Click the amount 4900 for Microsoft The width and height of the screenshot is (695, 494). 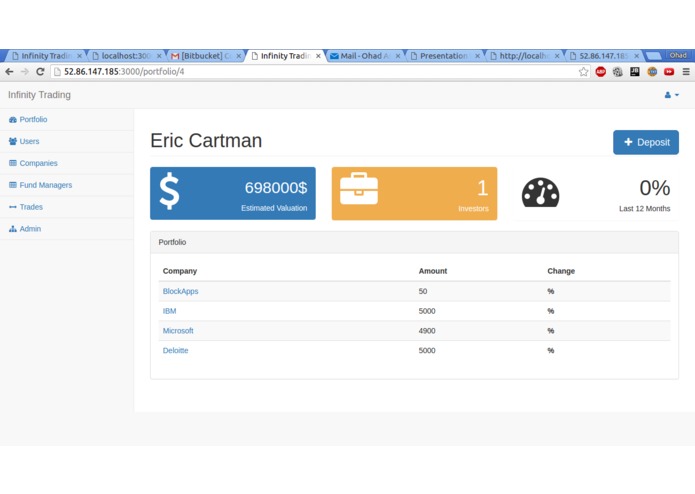click(427, 331)
